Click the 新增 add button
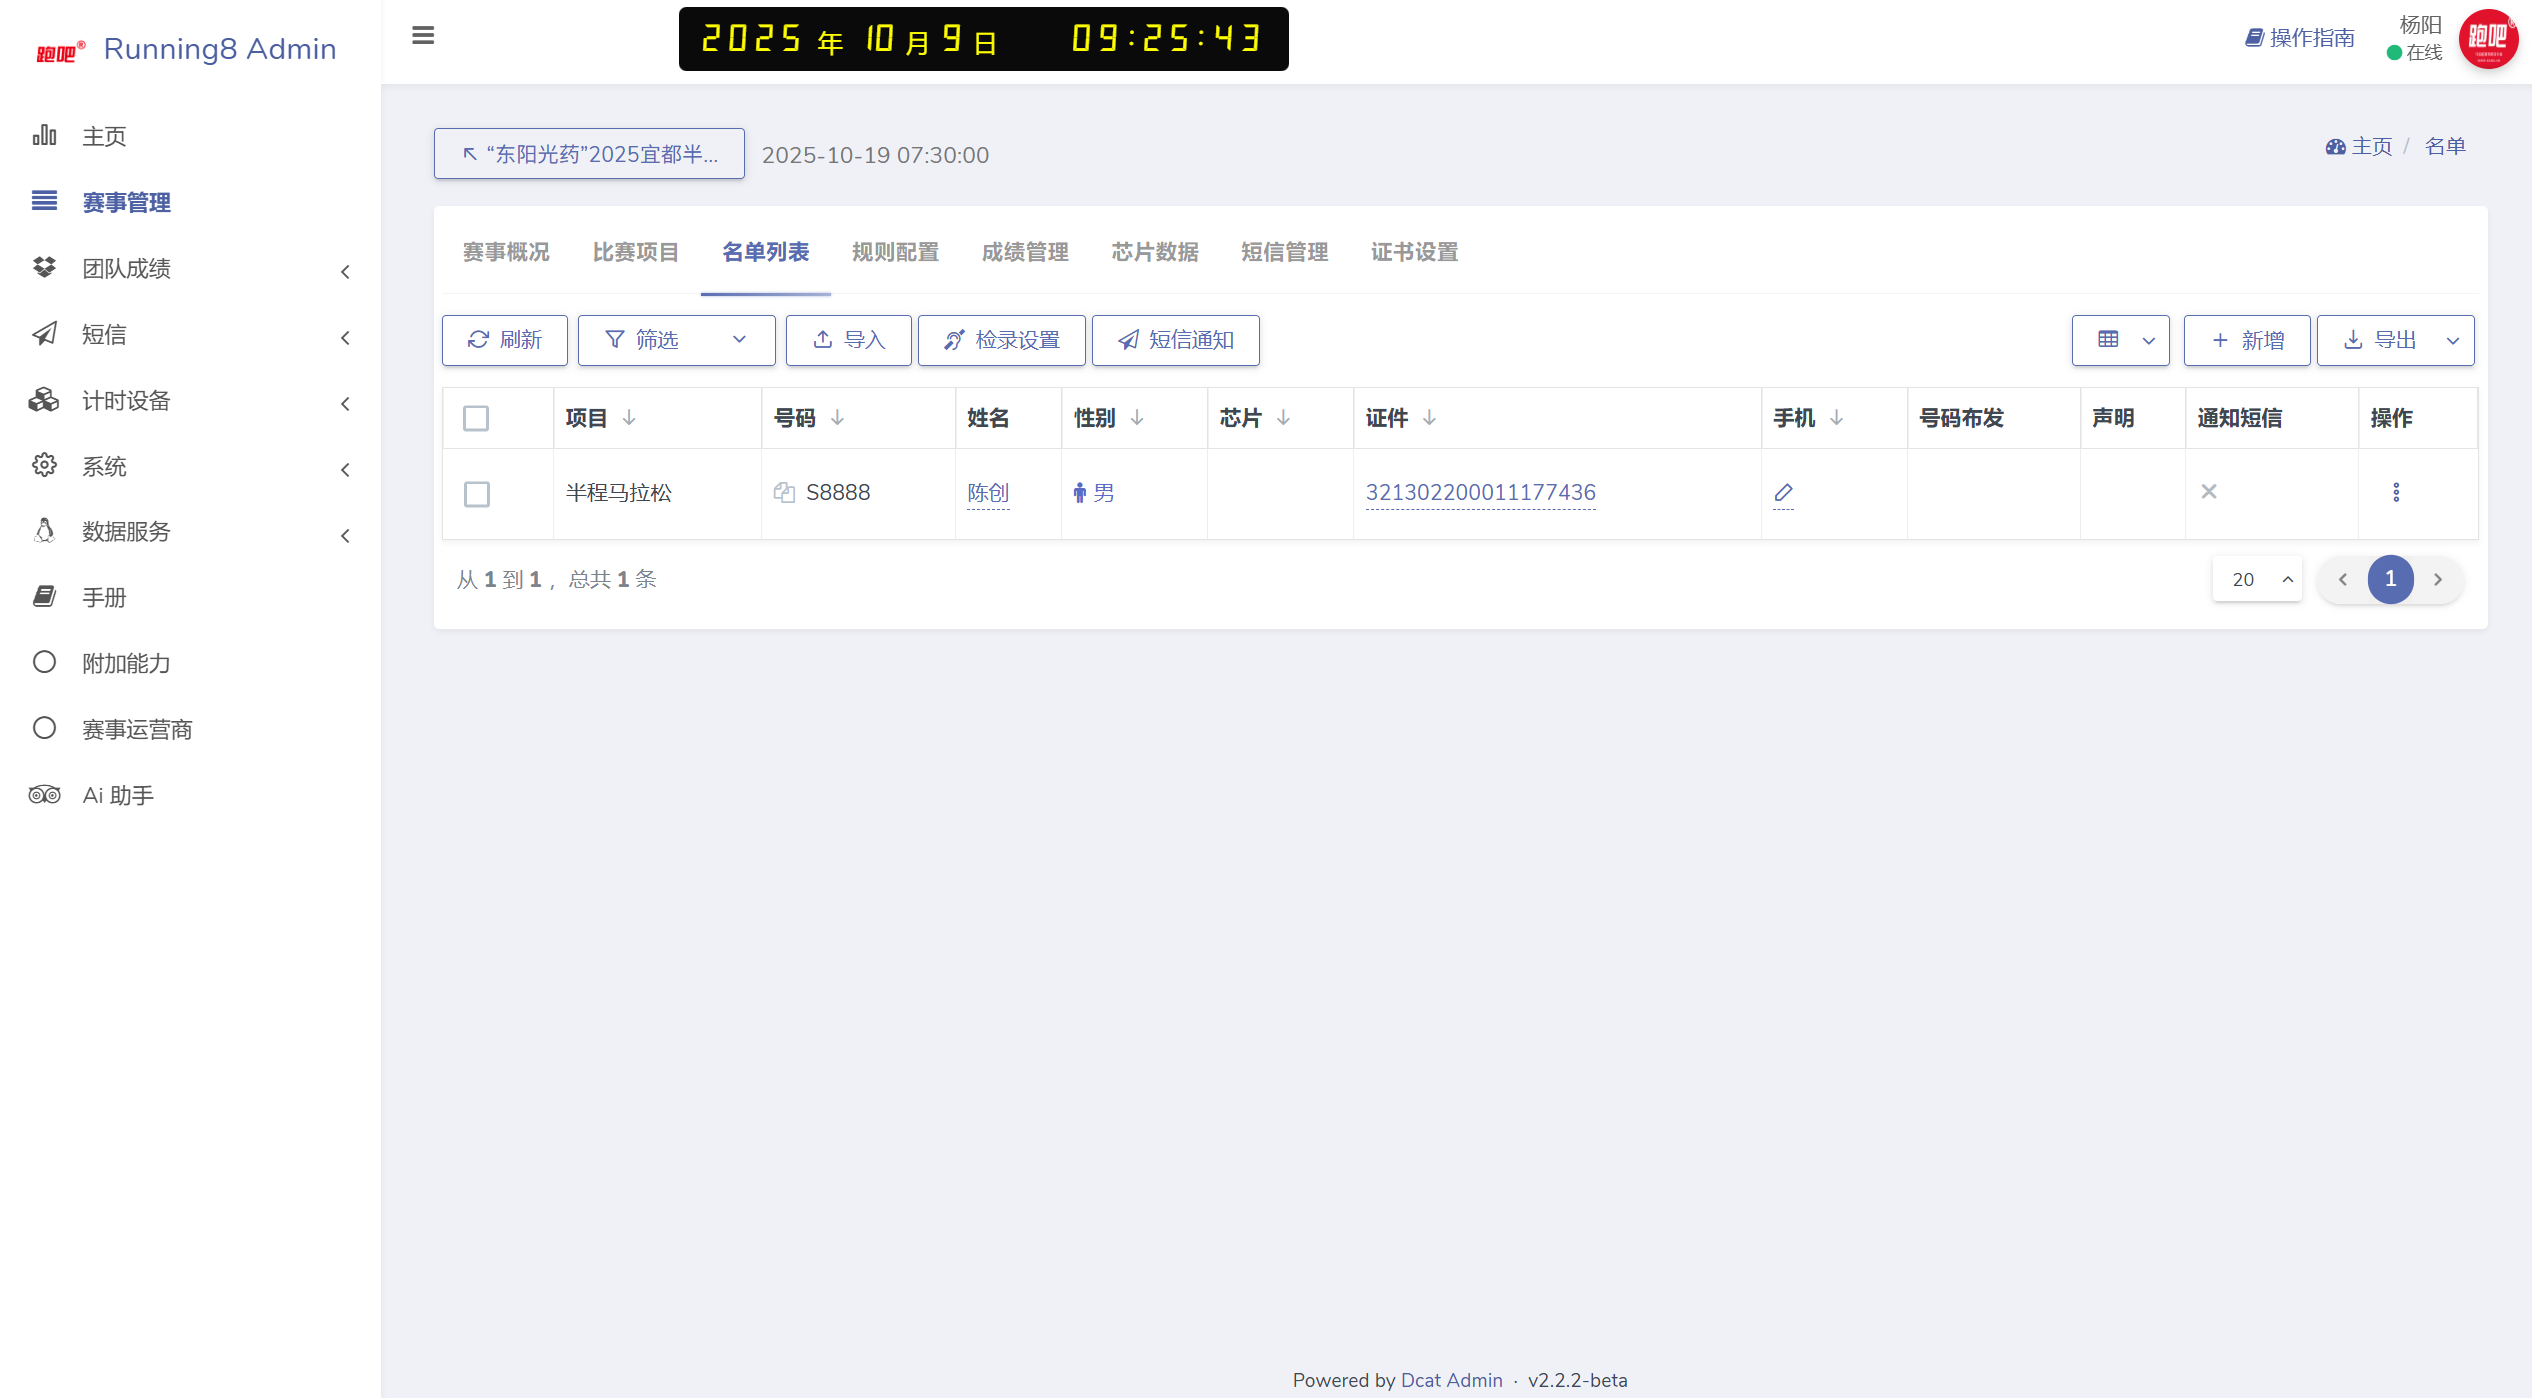Viewport: 2532px width, 1398px height. (2247, 340)
